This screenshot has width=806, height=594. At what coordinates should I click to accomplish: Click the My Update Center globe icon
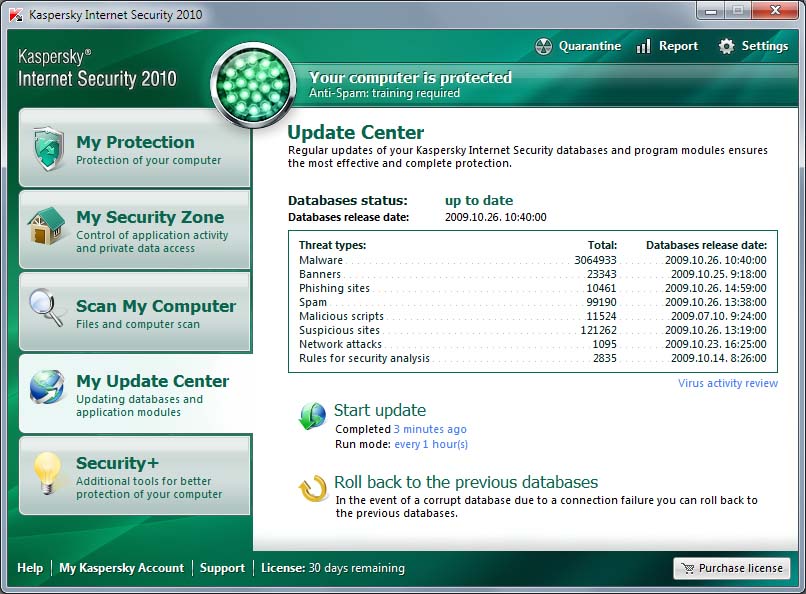tap(47, 387)
